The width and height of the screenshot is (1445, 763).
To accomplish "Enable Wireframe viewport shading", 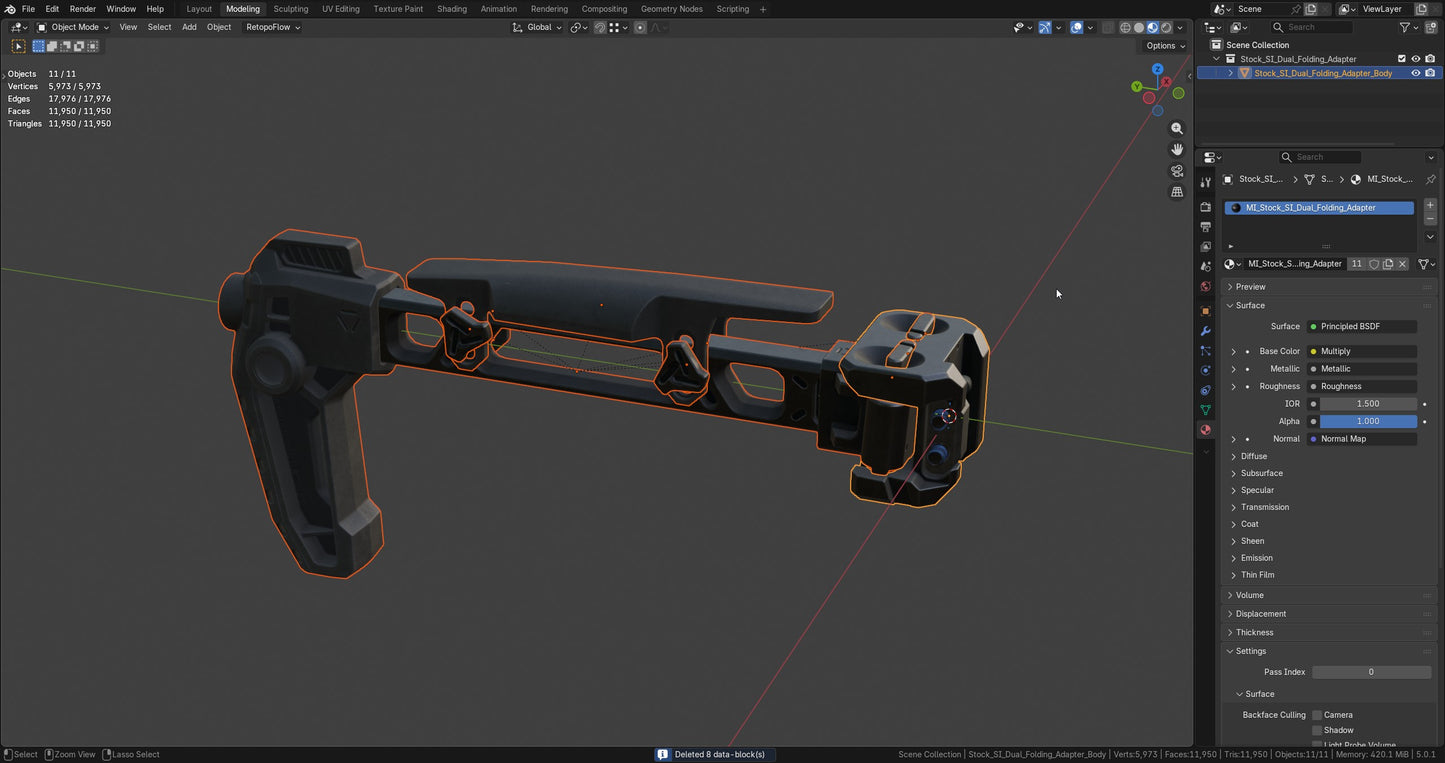I will (x=1125, y=27).
